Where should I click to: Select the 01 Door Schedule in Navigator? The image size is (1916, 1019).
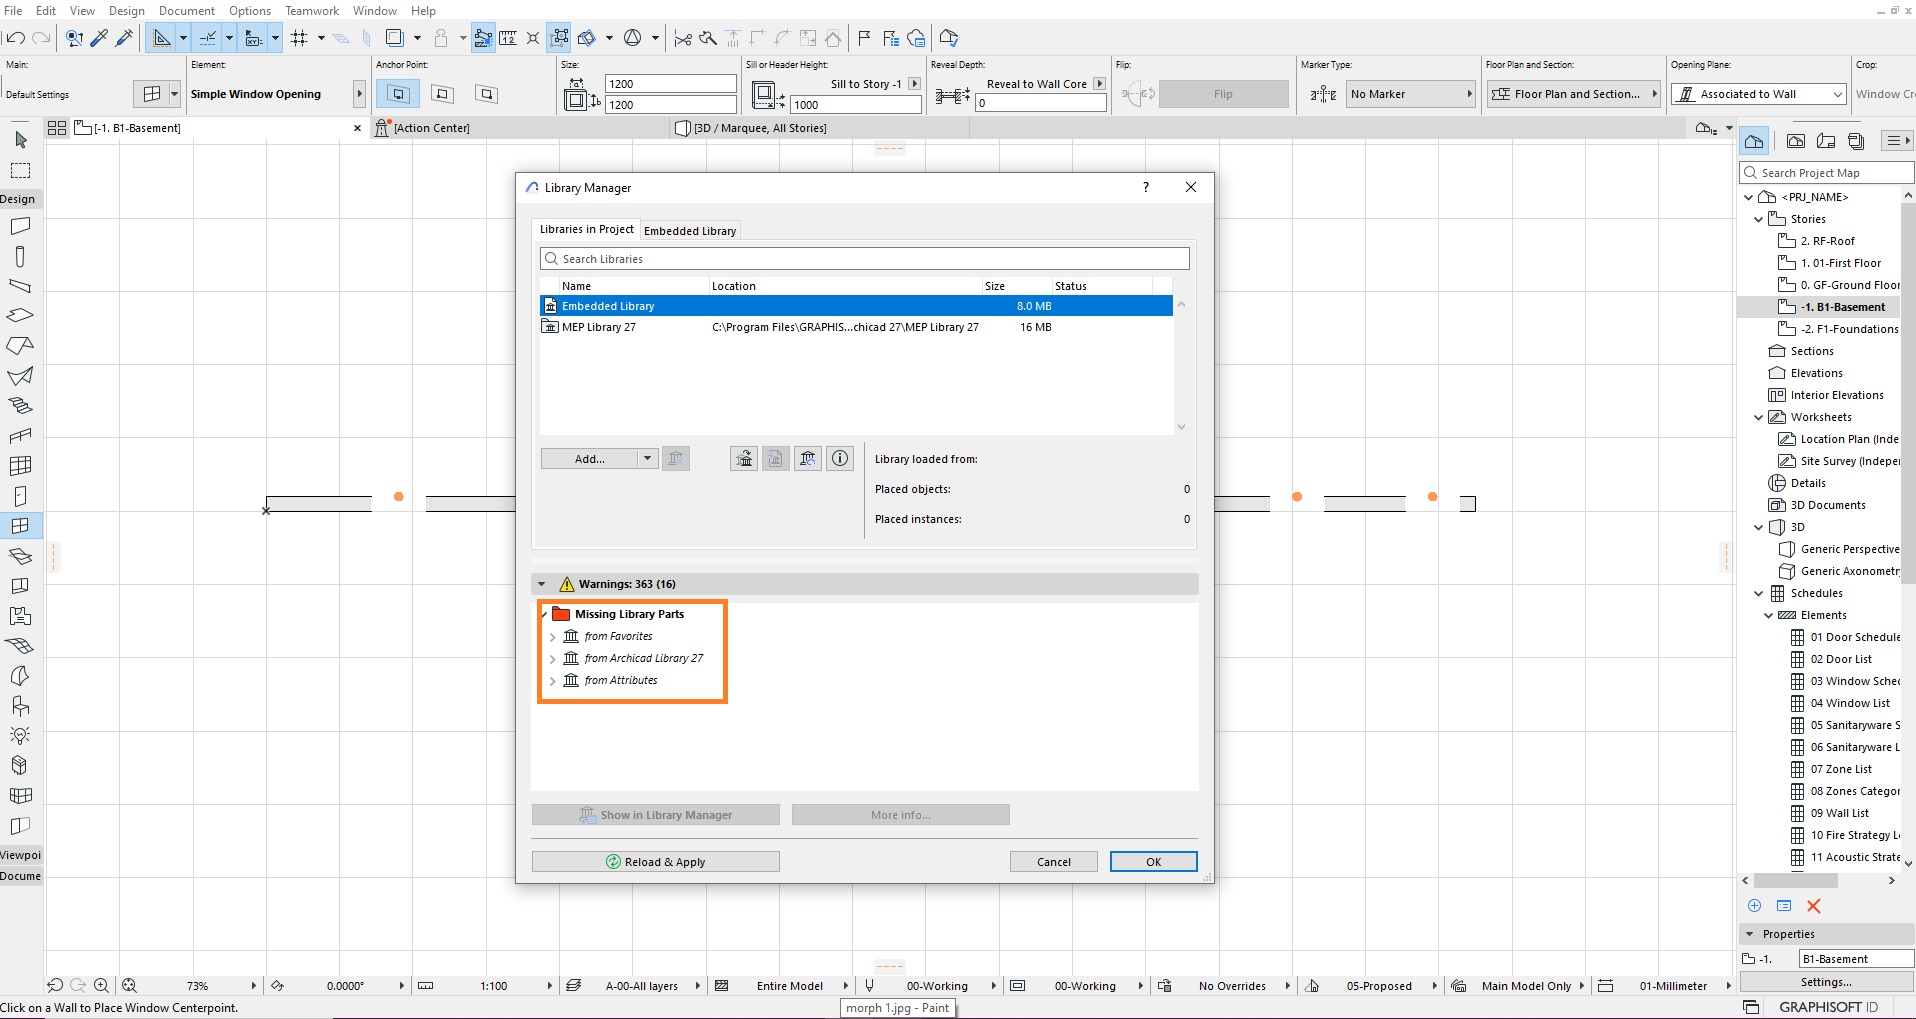pos(1845,637)
